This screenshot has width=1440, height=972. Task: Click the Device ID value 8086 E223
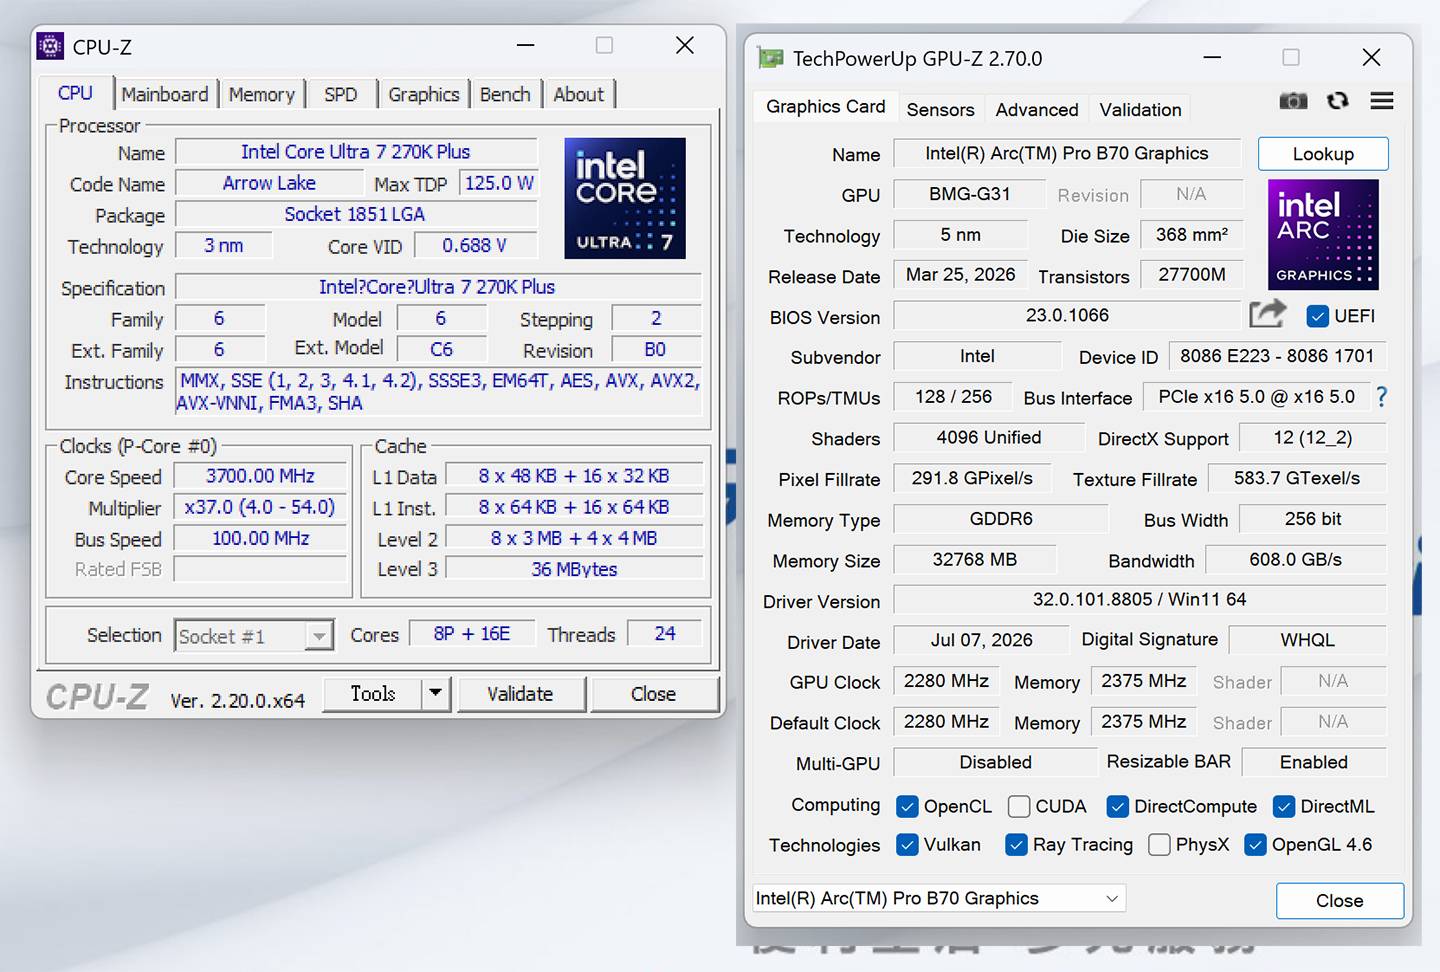[1277, 356]
